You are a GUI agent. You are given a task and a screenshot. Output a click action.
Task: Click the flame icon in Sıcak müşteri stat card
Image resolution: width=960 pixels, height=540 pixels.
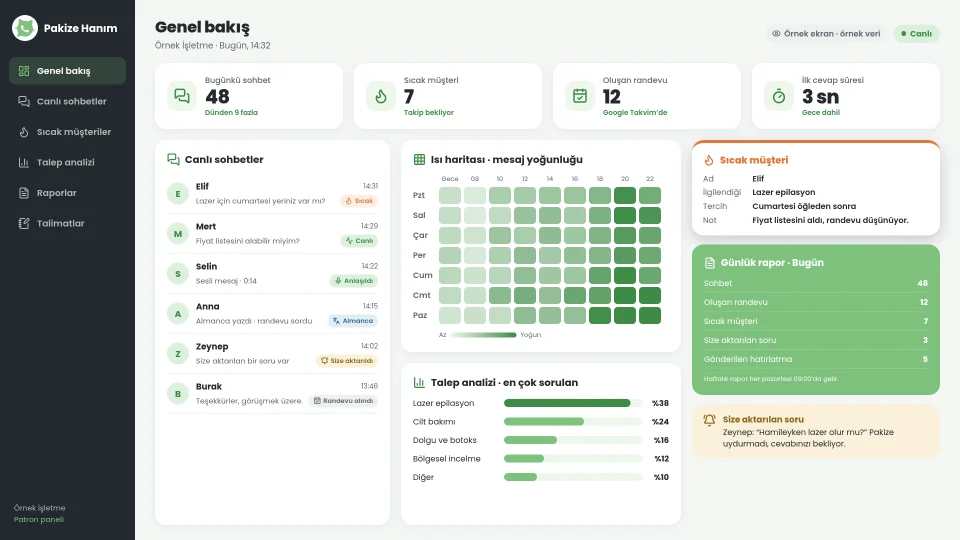pyautogui.click(x=381, y=96)
